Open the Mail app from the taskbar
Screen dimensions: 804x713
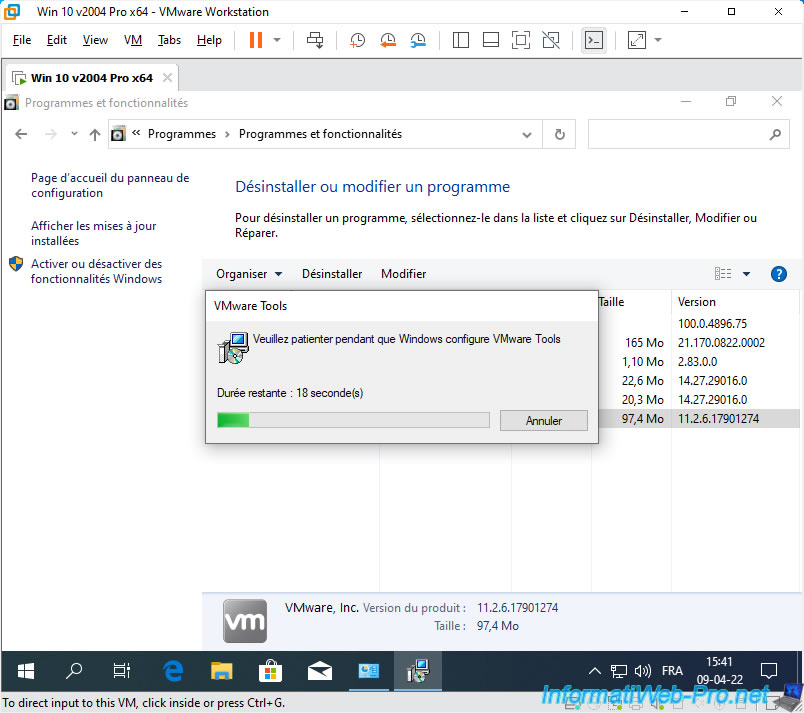tap(319, 671)
